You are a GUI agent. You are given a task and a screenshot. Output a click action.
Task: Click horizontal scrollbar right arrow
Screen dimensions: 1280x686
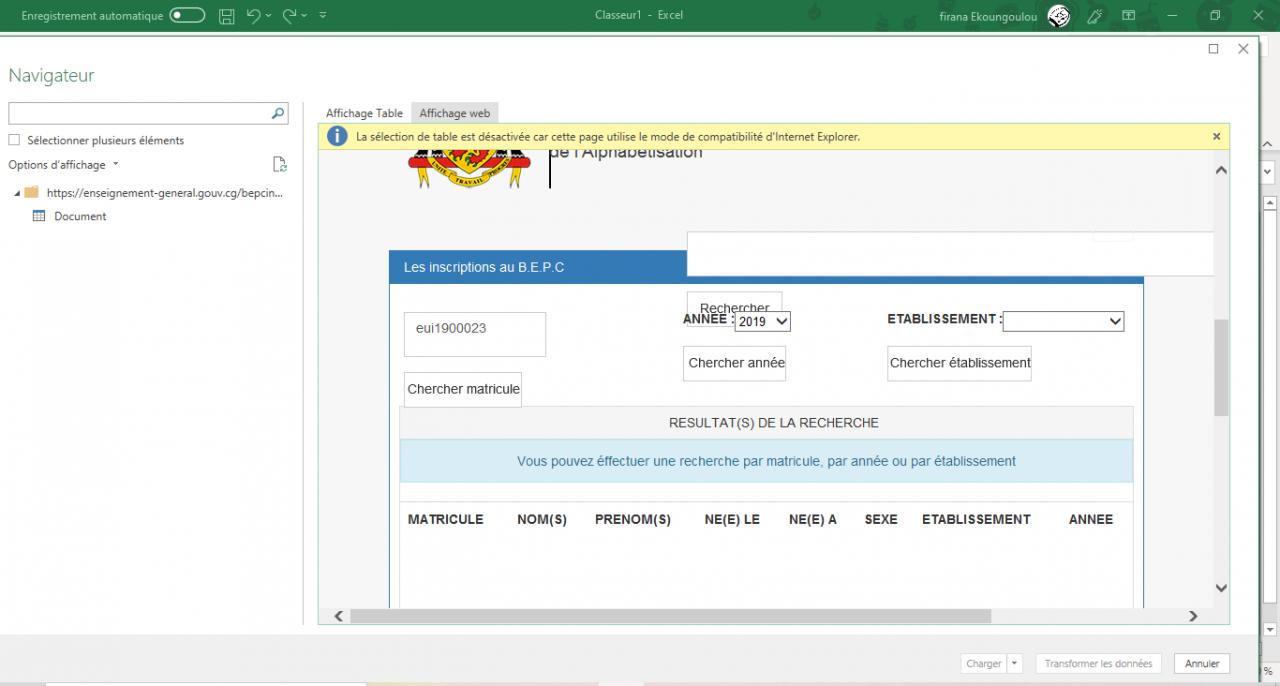click(x=1193, y=616)
